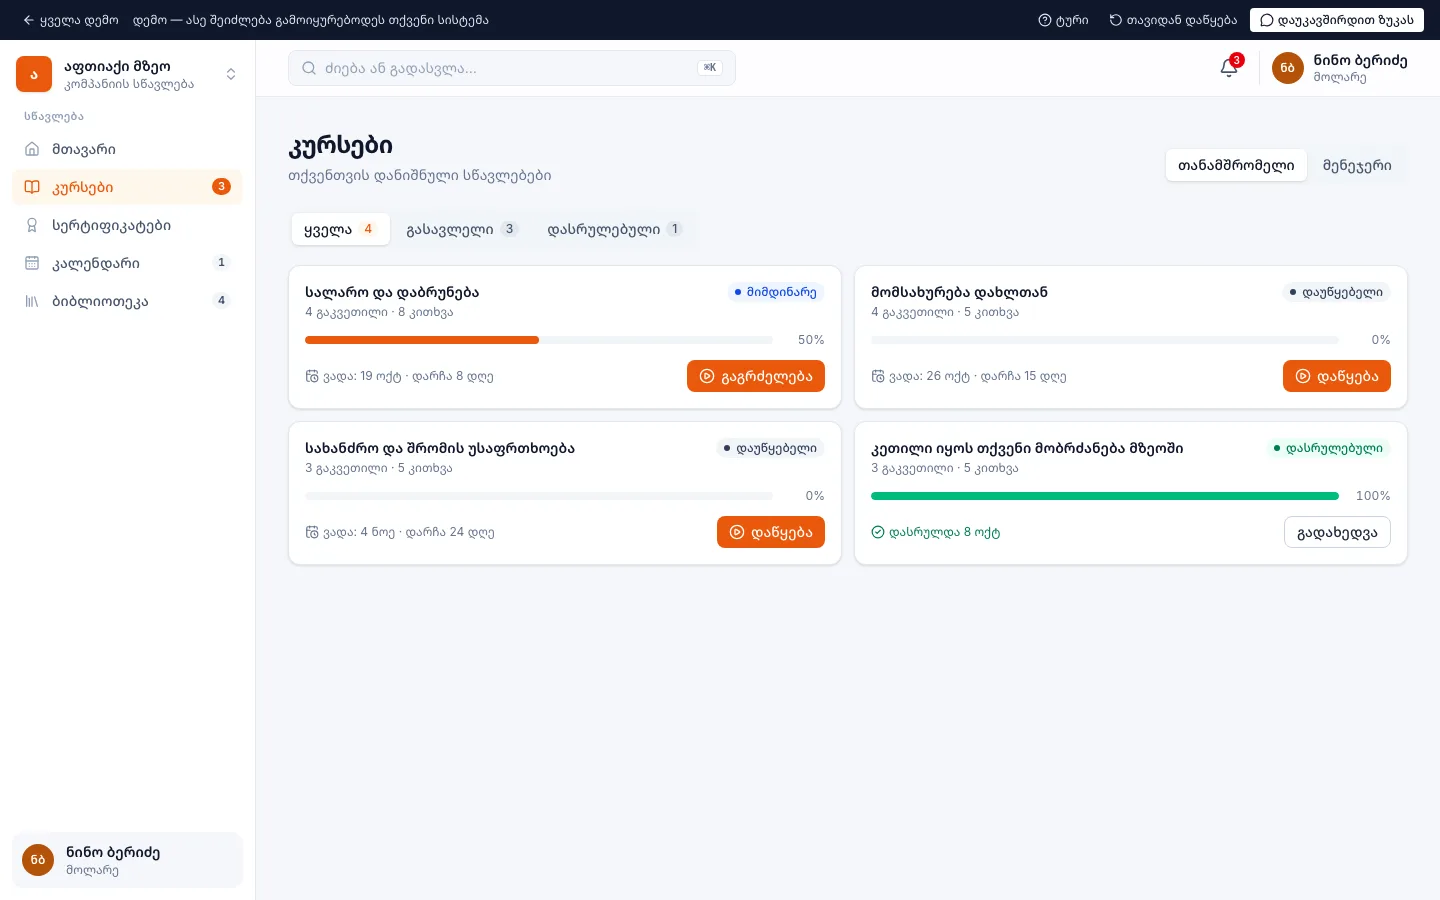Click დაწყება on სახანძრო და შრომის უსაფრთხოება
This screenshot has width=1440, height=900.
click(771, 532)
